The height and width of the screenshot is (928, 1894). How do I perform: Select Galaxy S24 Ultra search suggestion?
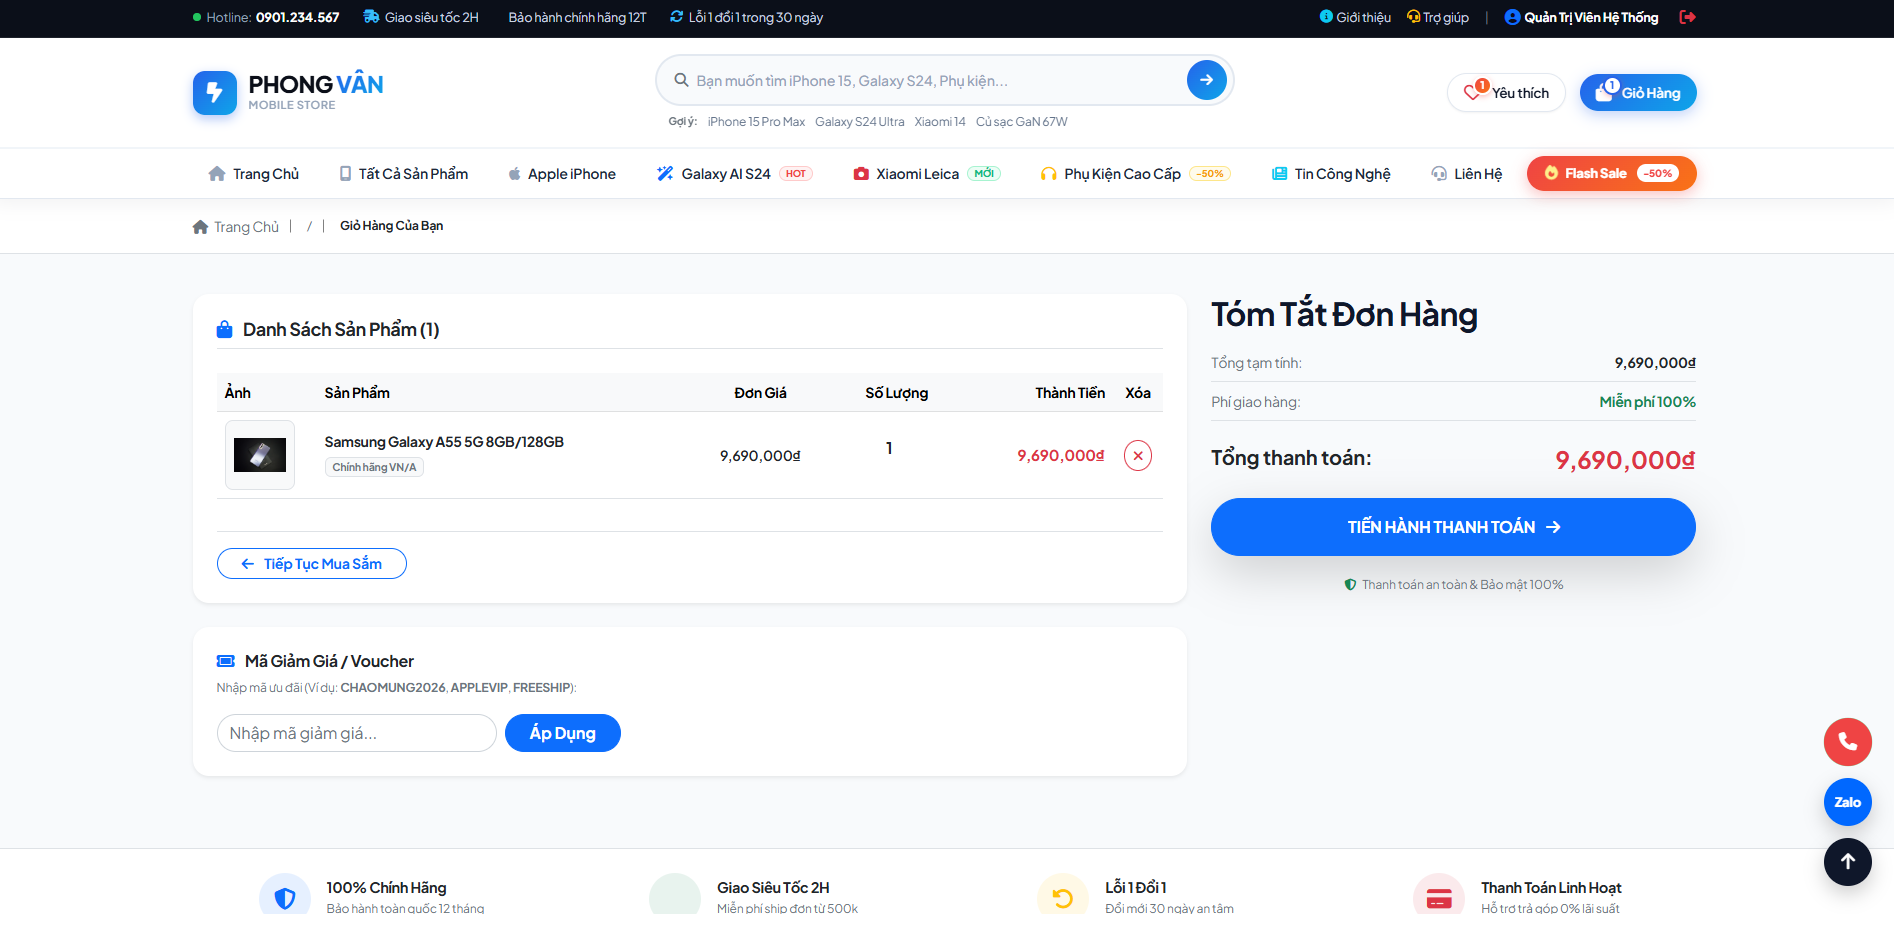[x=859, y=122]
